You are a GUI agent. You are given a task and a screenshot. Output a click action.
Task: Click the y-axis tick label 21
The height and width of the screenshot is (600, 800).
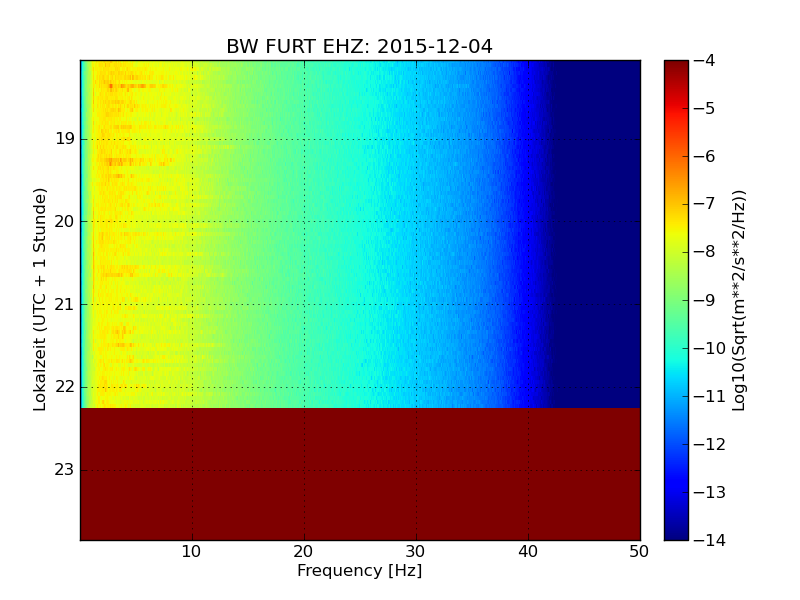point(65,305)
